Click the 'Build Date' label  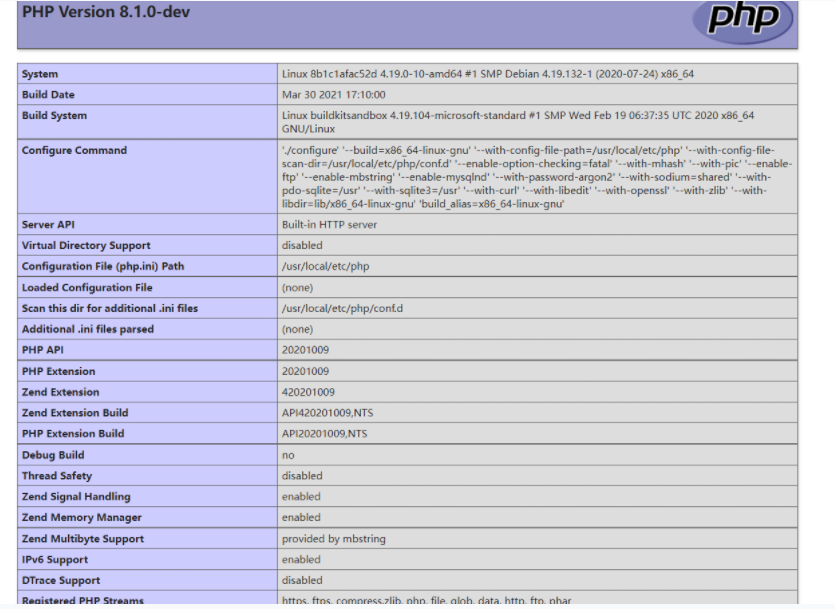pos(48,95)
